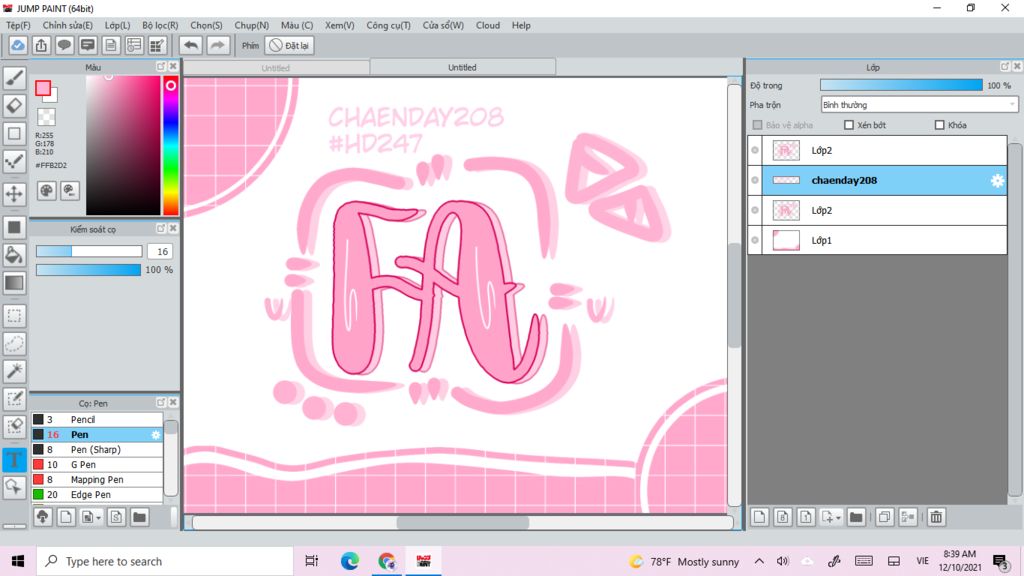The image size is (1024, 576).
Task: Select the Brush tool in the left toolbar
Action: pos(14,78)
